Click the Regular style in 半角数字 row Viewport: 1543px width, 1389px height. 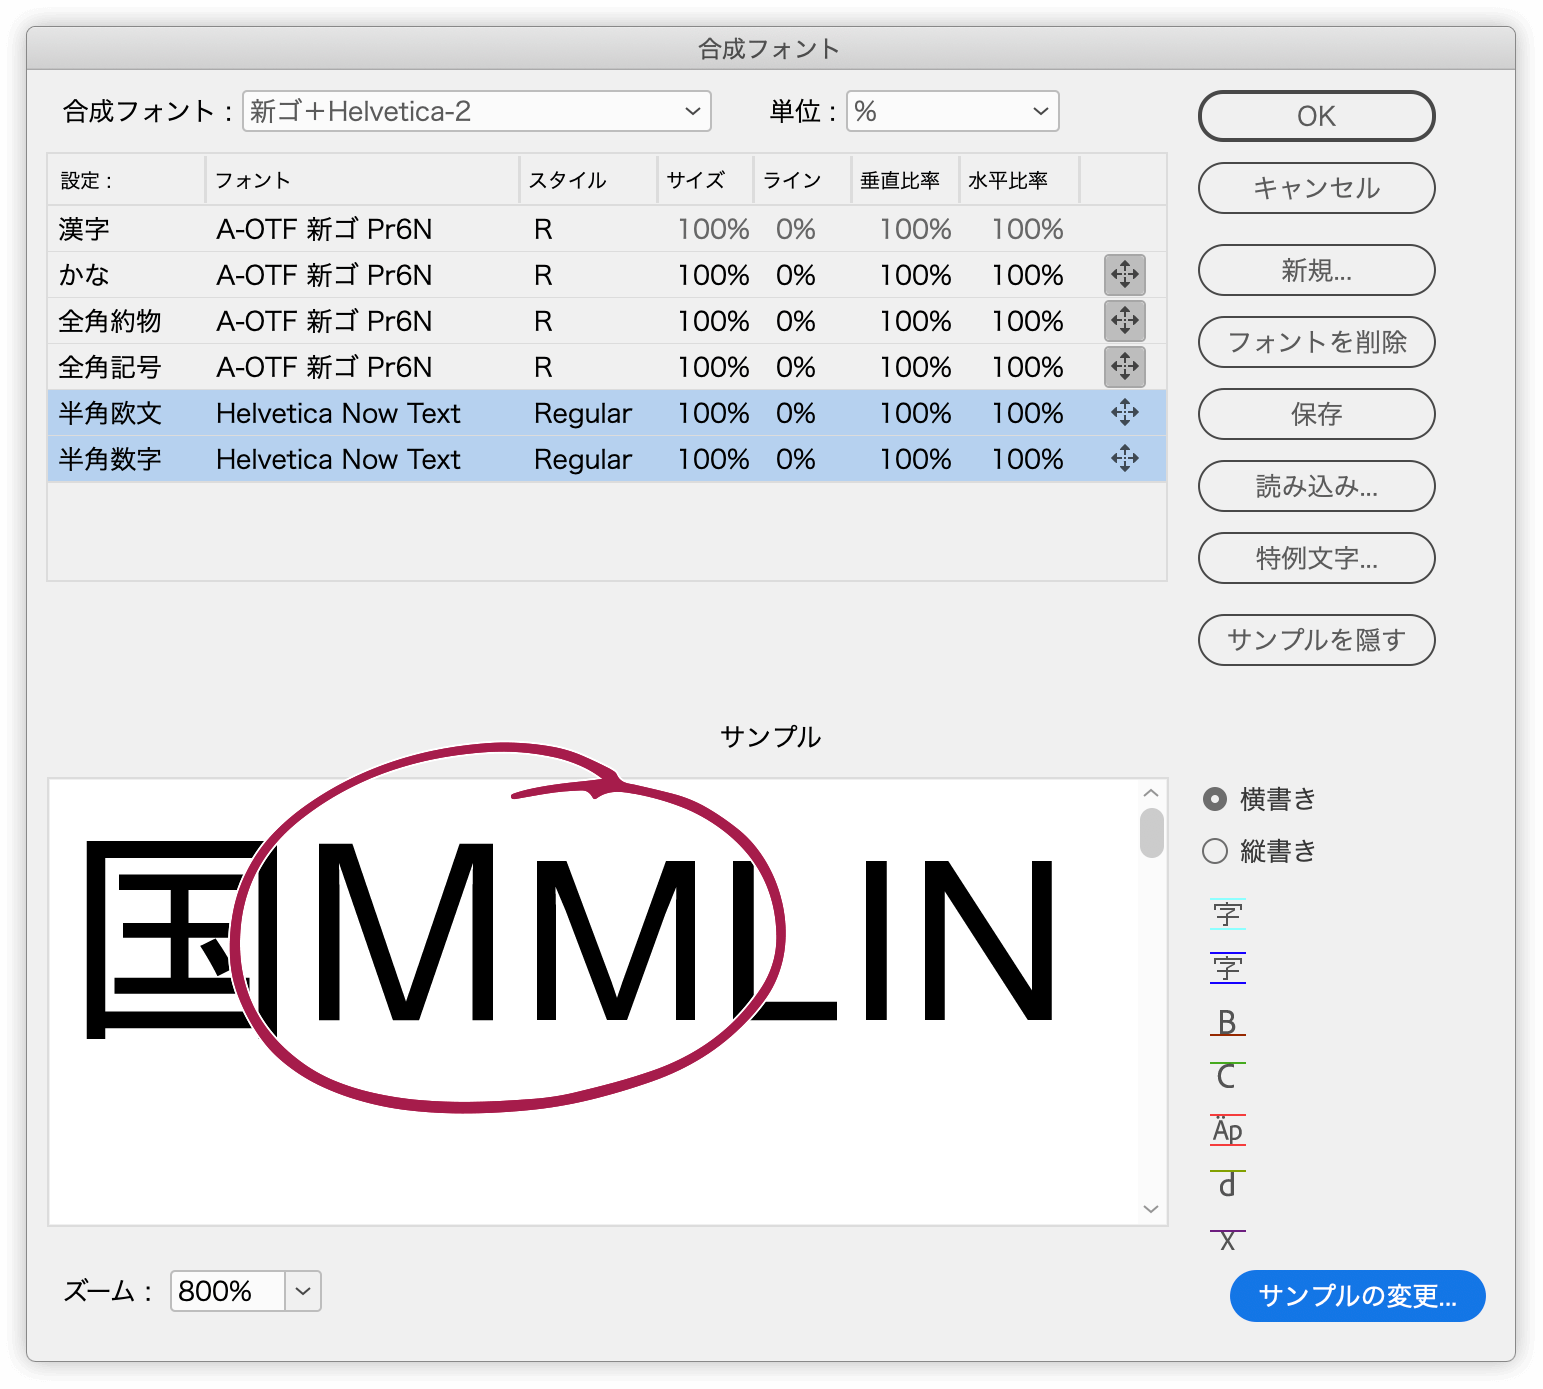click(583, 459)
